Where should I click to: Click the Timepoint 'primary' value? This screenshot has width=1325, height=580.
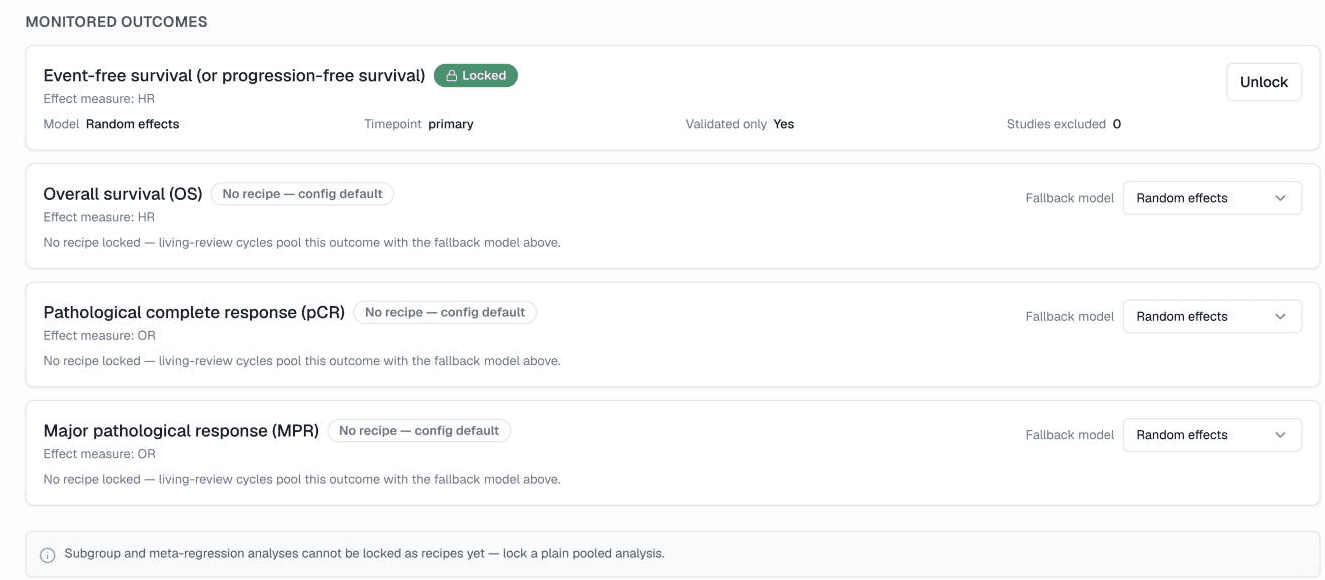click(451, 124)
